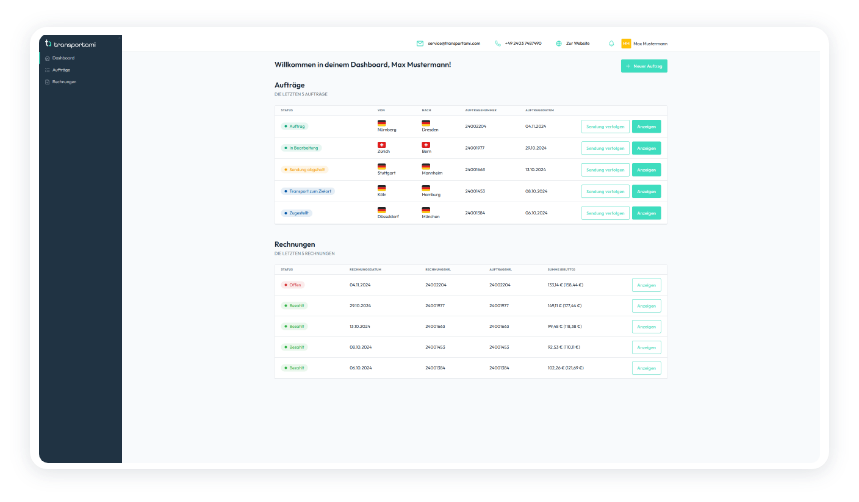Open Rechnungen in the sidebar
The height and width of the screenshot is (502, 859).
coord(64,82)
